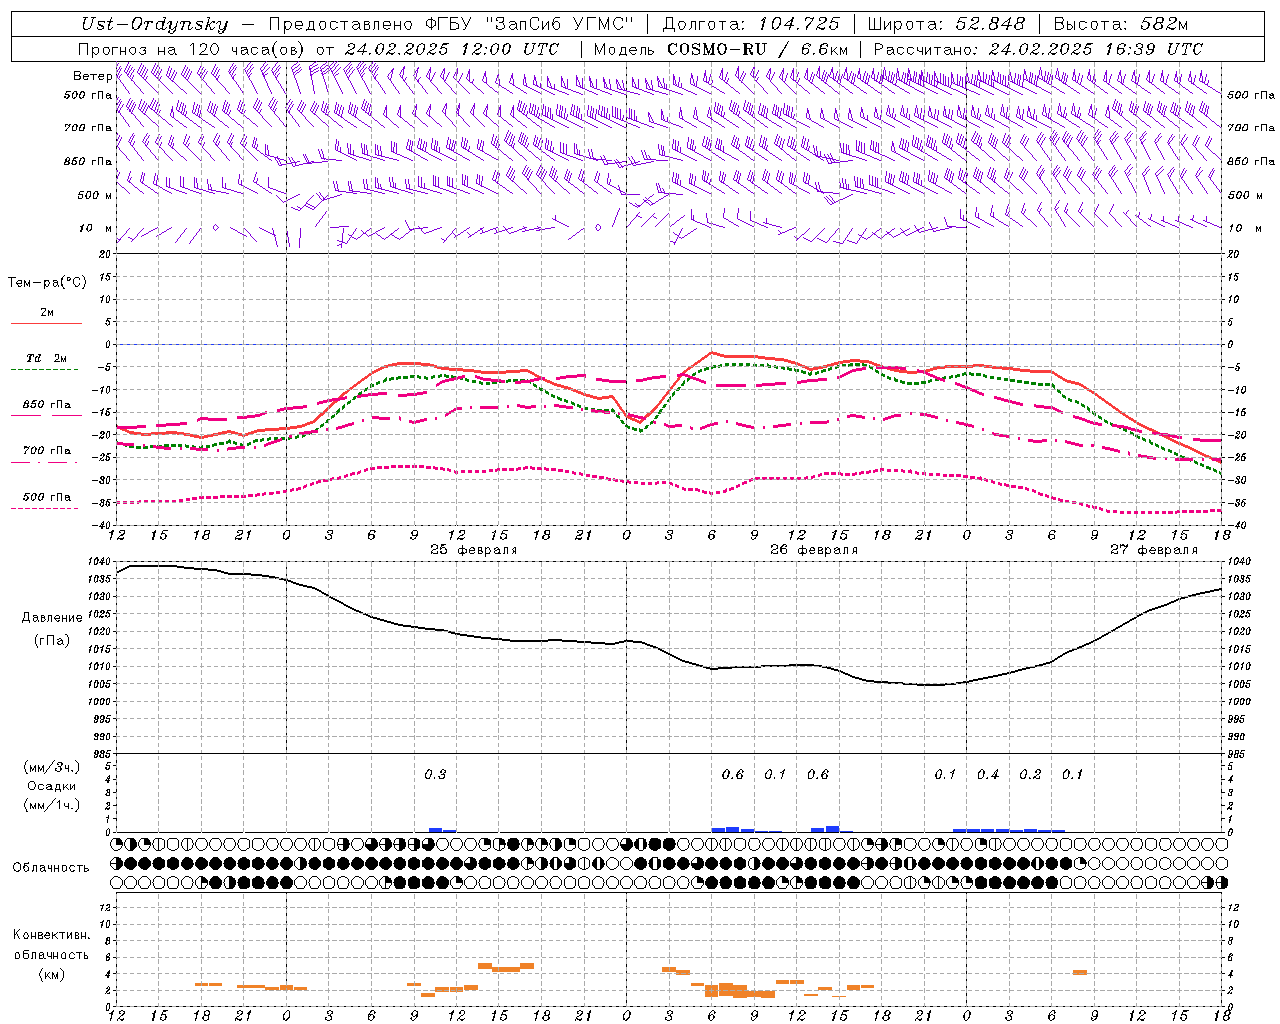
Task: Click the 25 февраля date label
Action: tap(473, 549)
